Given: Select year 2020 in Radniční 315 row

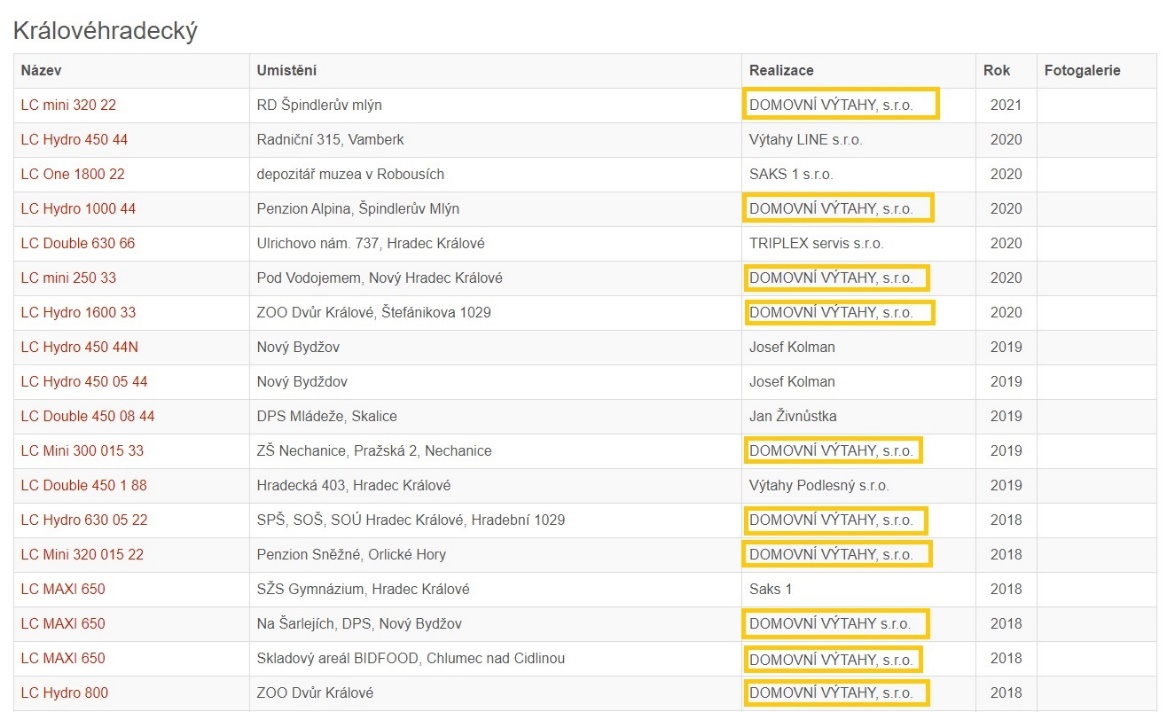Looking at the screenshot, I should tap(1005, 140).
